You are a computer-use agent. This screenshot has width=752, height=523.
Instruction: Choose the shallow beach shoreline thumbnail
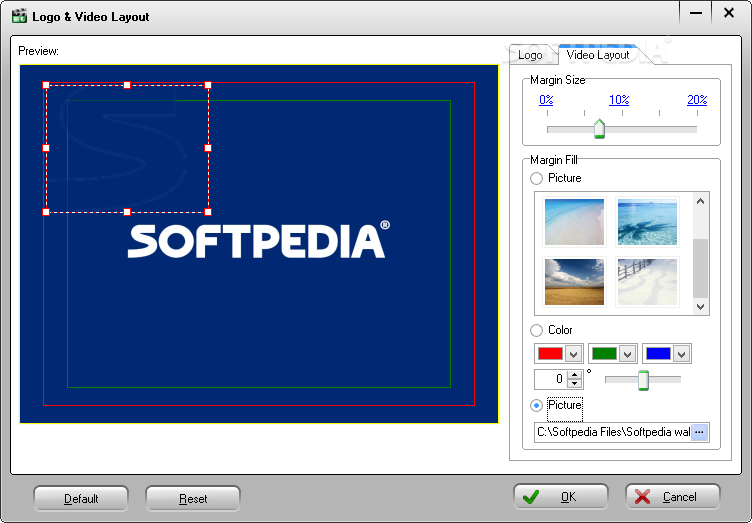(574, 222)
